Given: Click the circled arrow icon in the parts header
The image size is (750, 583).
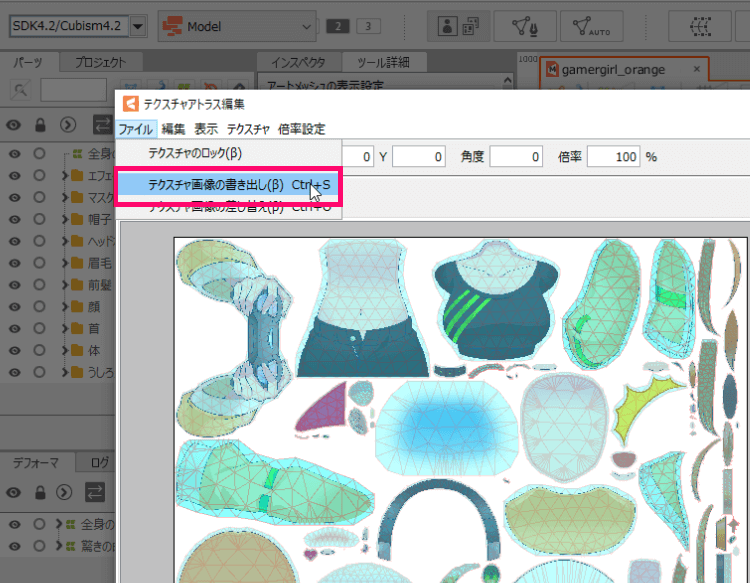Looking at the screenshot, I should [x=68, y=125].
